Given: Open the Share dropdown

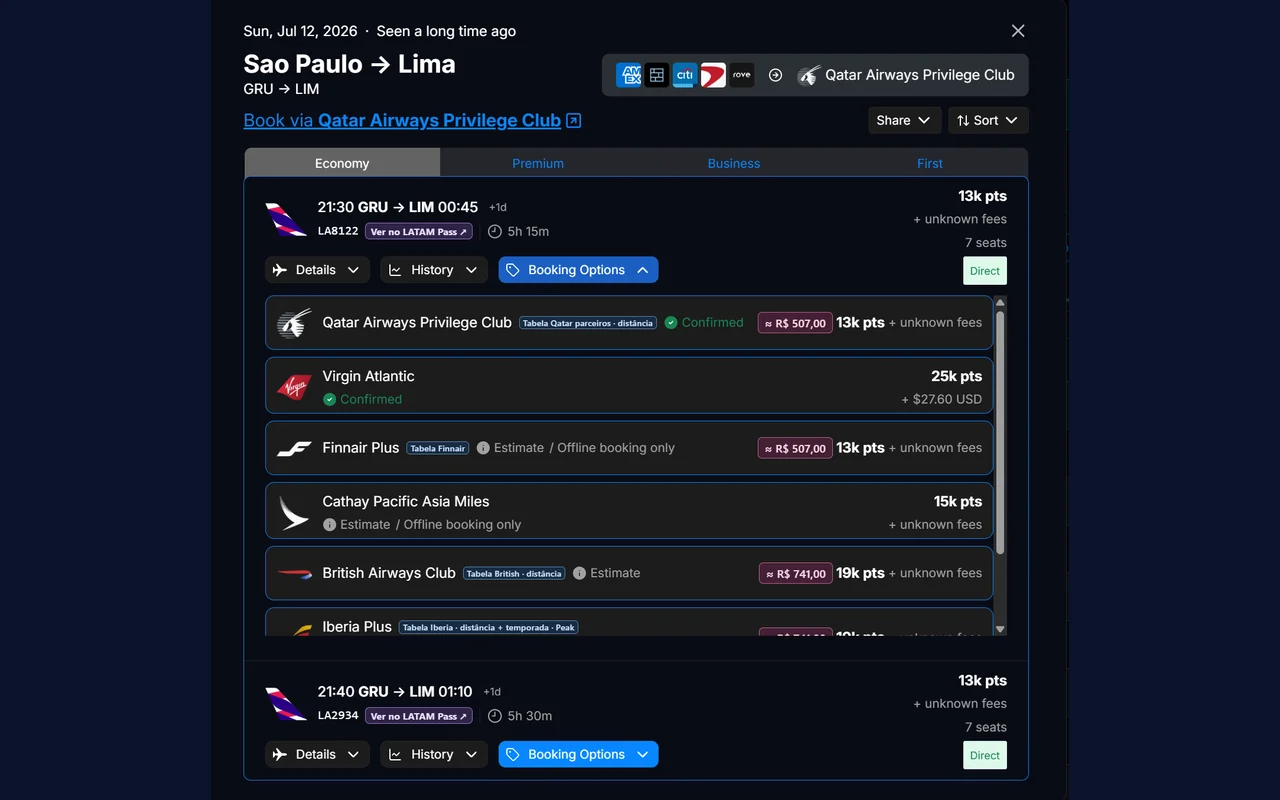Looking at the screenshot, I should (x=903, y=120).
